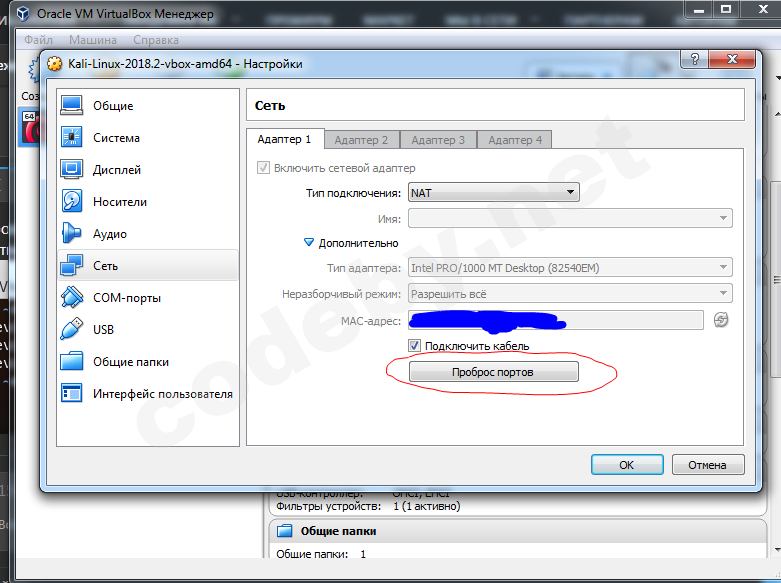
Task: Open the Тип адаптера dropdown
Action: click(x=570, y=268)
